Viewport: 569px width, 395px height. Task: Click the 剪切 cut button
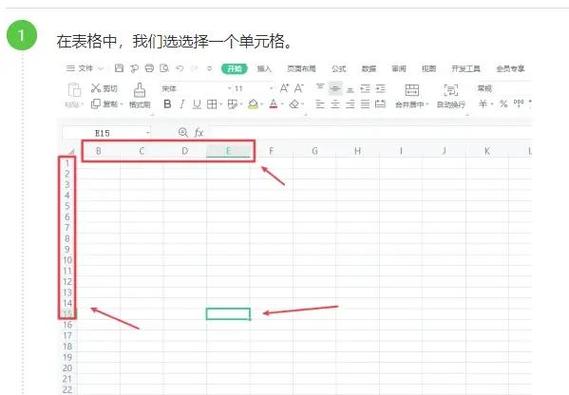[x=104, y=88]
